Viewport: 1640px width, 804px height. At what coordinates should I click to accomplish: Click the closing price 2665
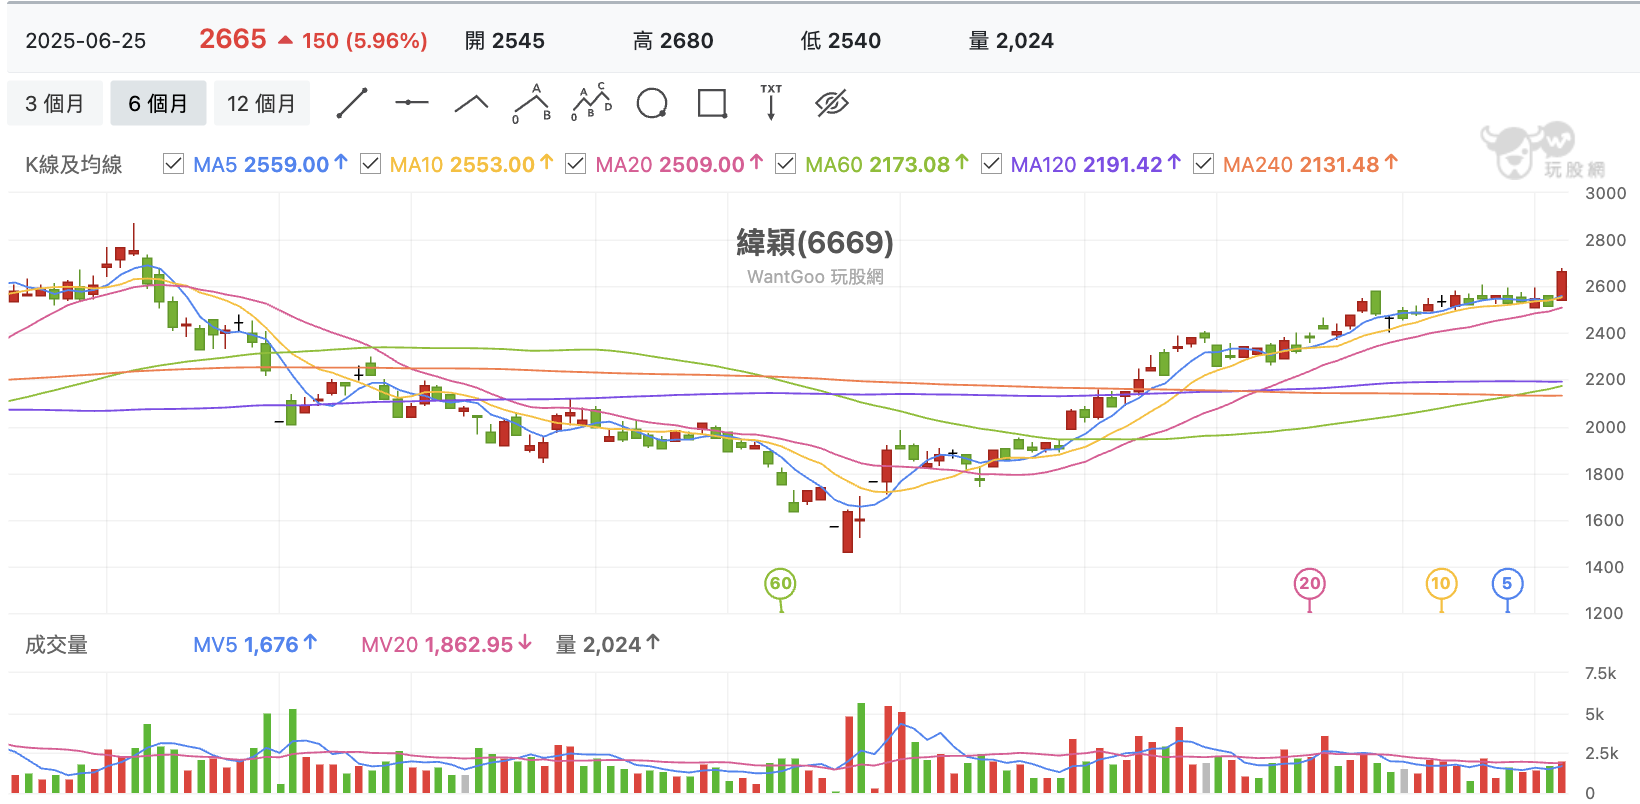coord(233,39)
